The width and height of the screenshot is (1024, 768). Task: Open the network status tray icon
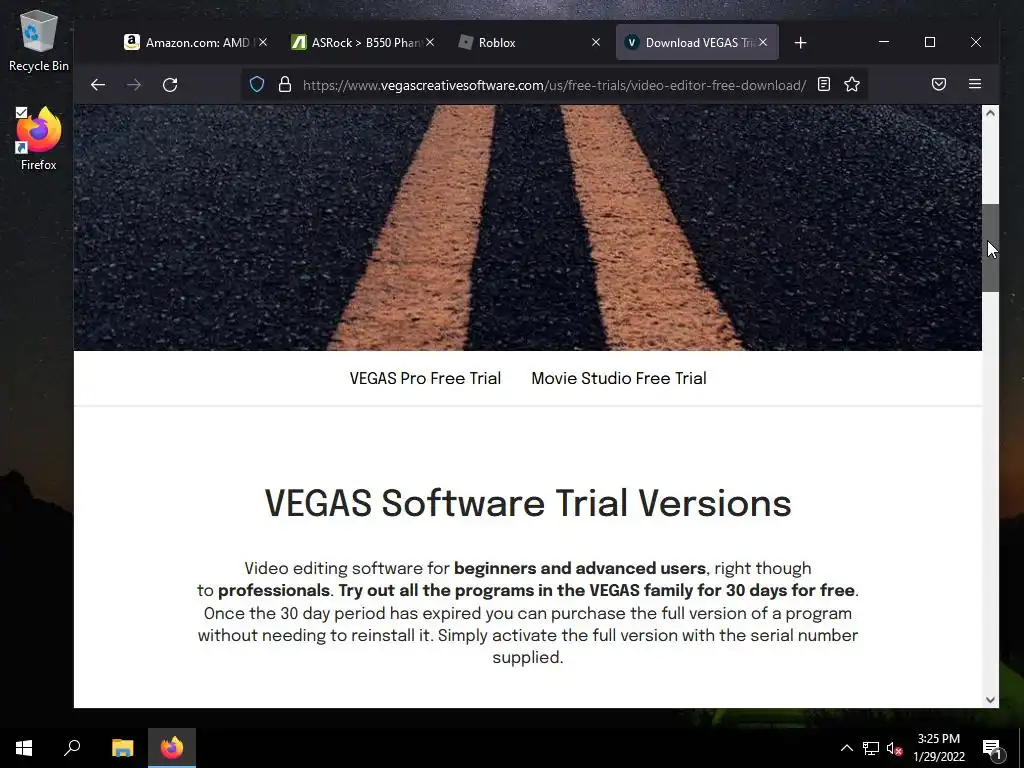click(871, 748)
